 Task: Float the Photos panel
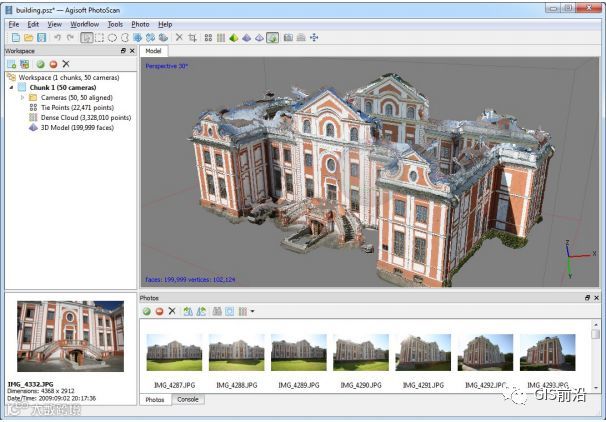click(x=587, y=298)
